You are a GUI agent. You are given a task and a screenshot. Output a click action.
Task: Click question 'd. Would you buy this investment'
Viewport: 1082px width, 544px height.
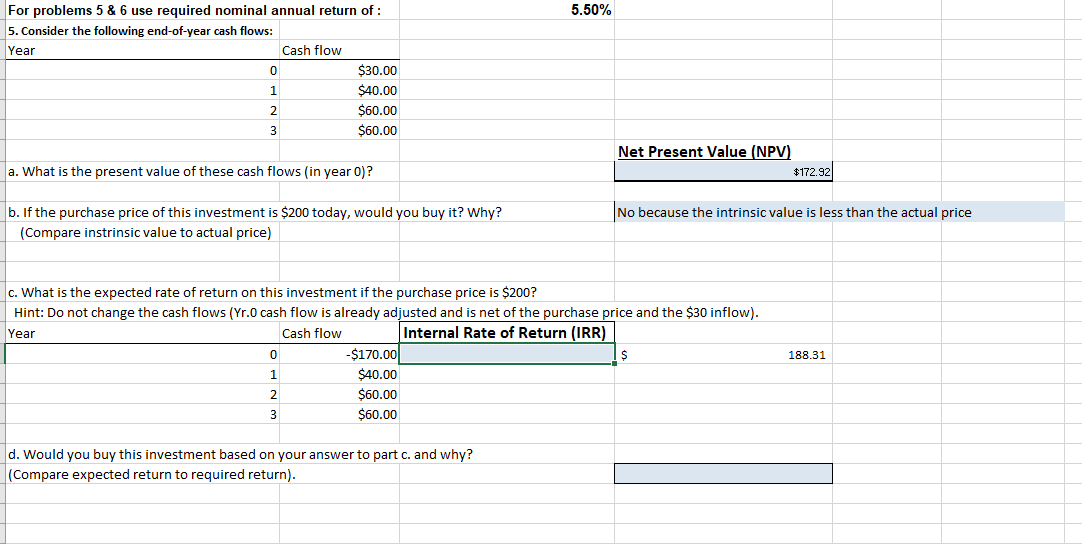pyautogui.click(x=241, y=455)
